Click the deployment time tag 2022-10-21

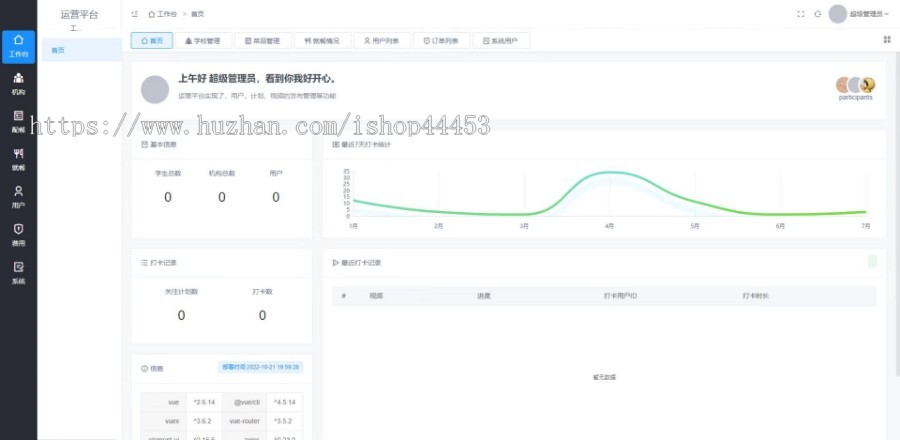click(261, 367)
